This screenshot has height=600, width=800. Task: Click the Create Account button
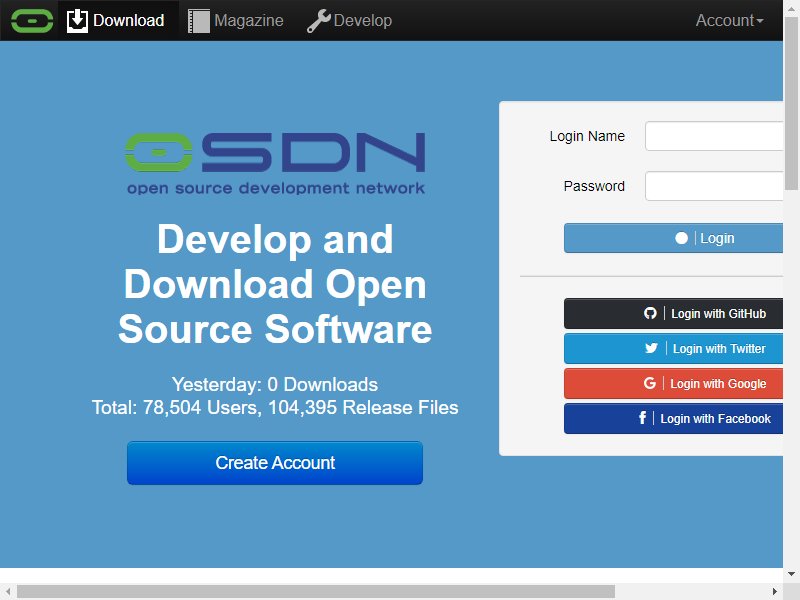point(275,463)
